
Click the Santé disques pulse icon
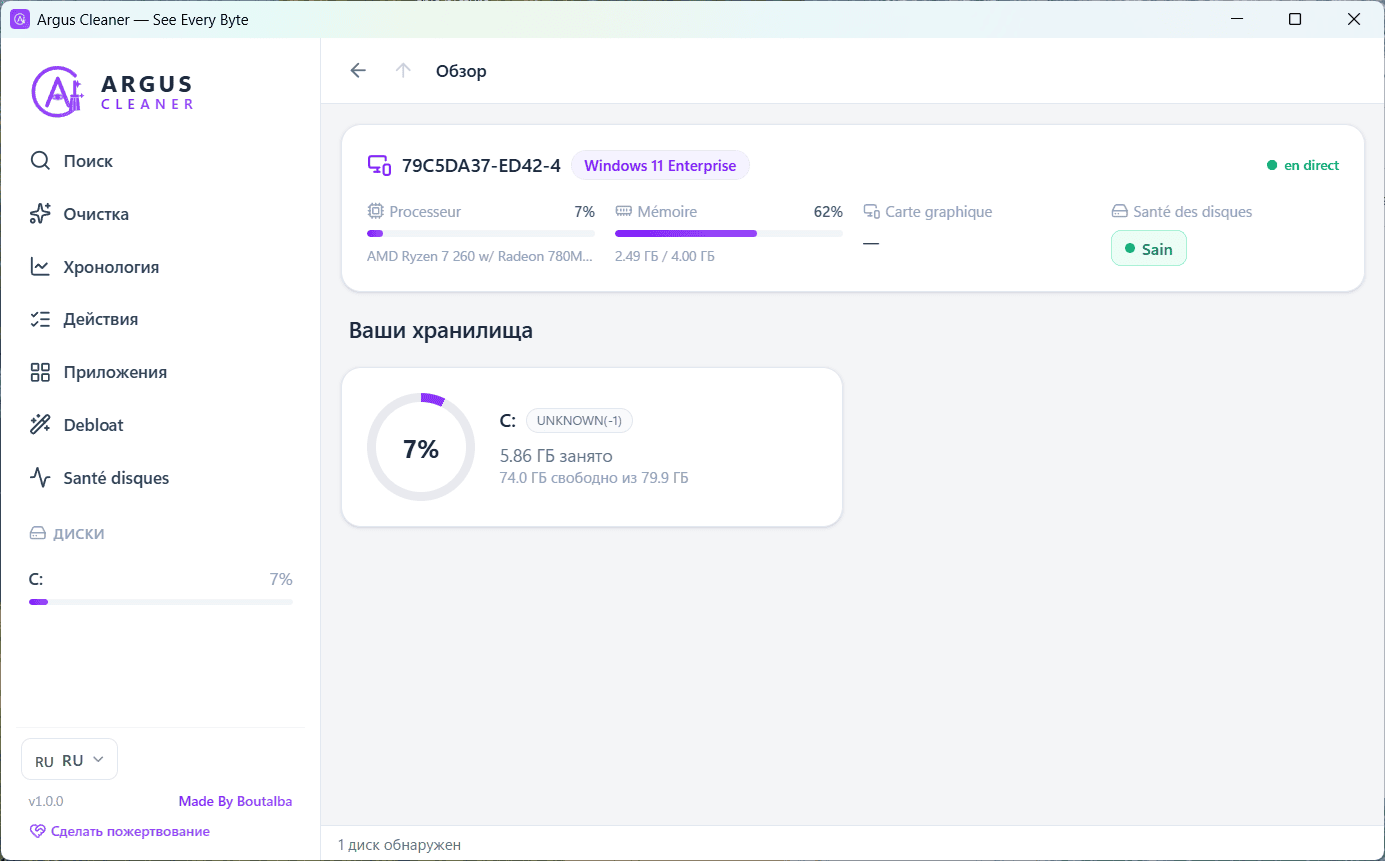(40, 478)
